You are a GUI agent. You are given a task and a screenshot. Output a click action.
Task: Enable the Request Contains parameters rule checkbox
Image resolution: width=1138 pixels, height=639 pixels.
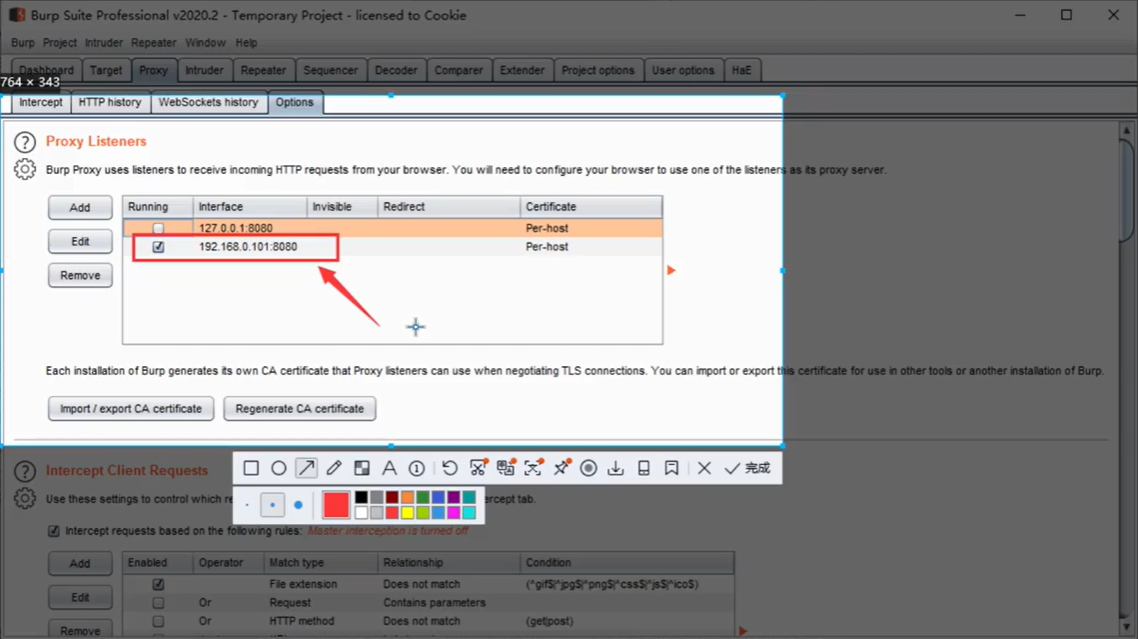tap(158, 603)
